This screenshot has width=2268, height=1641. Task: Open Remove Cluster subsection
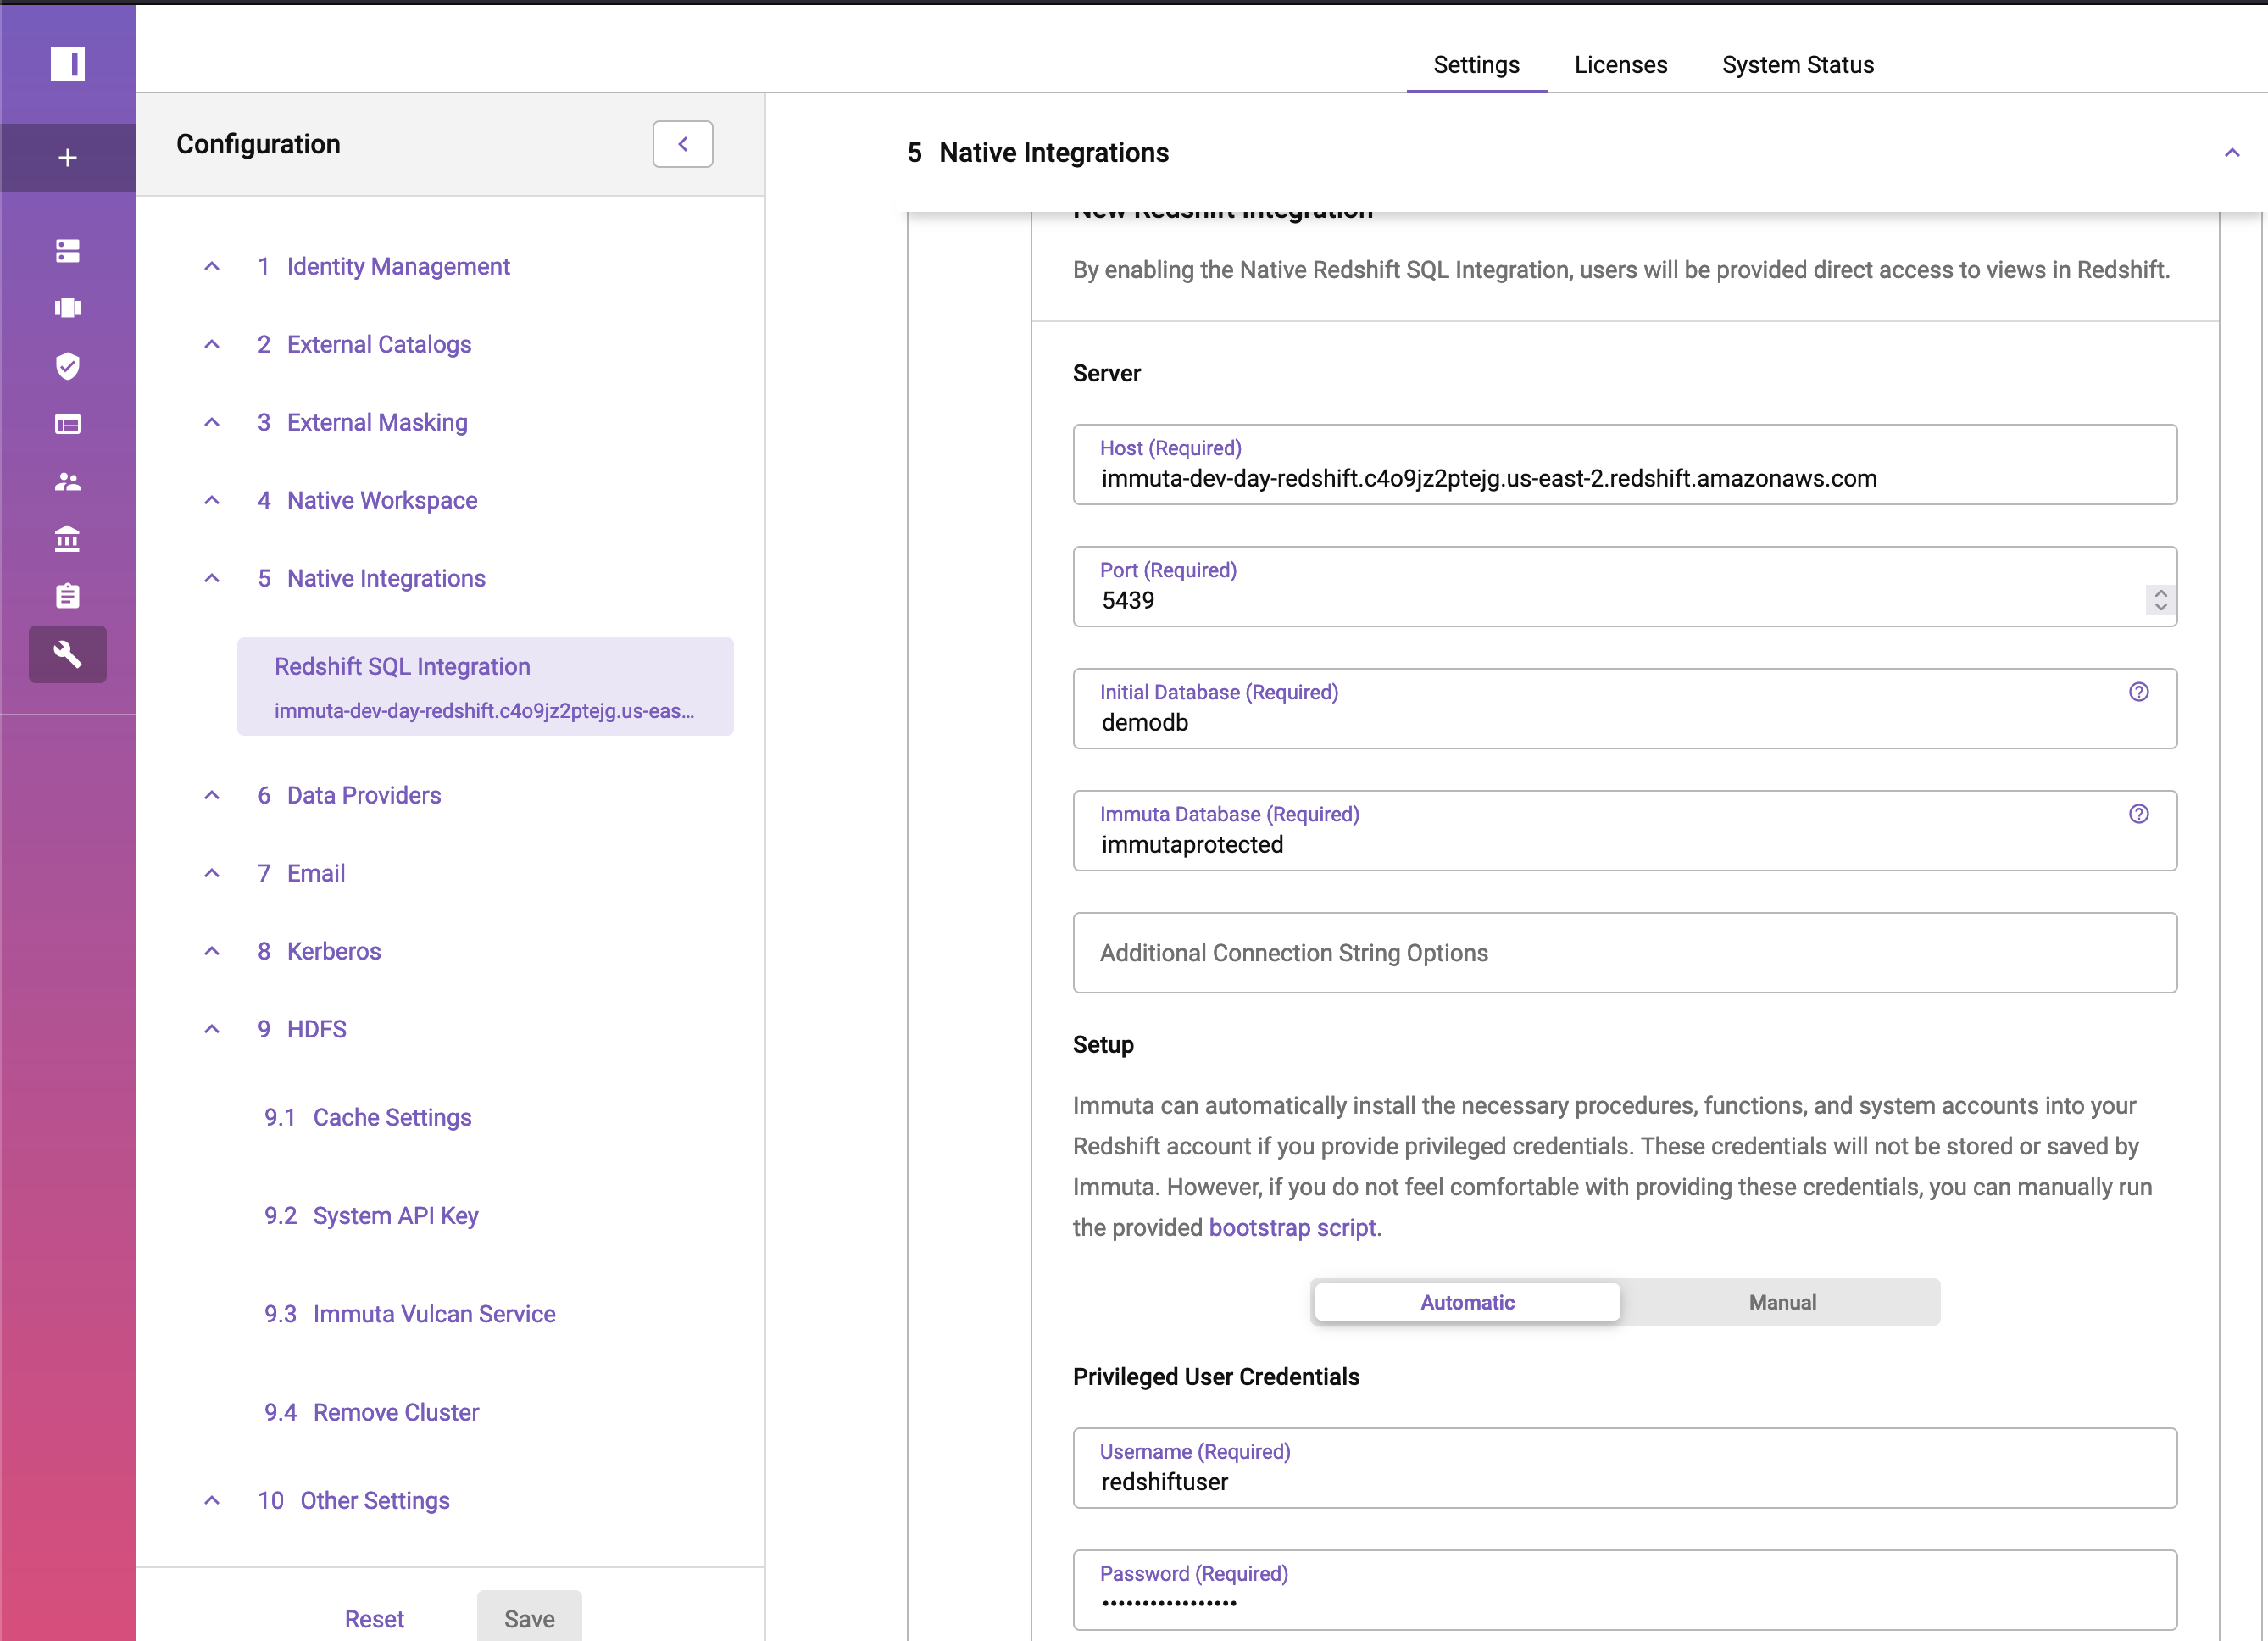click(x=372, y=1412)
